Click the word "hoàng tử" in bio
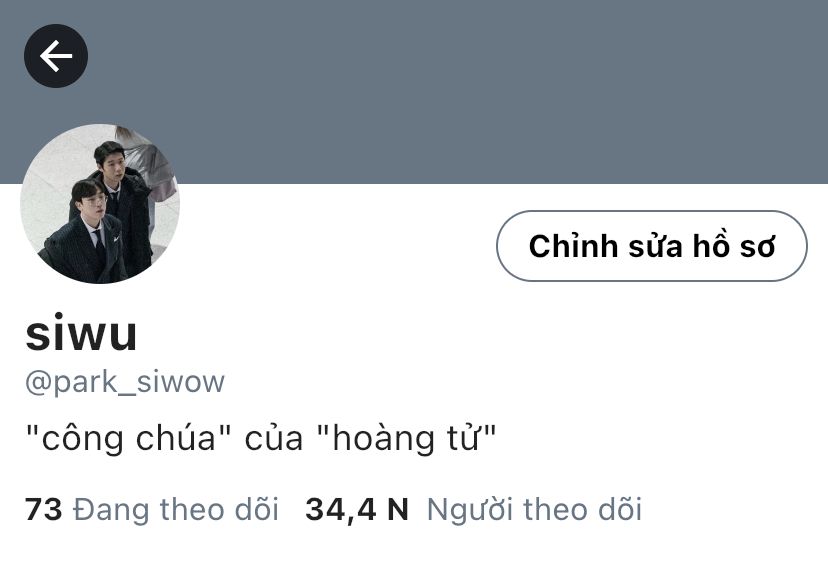 [x=407, y=438]
